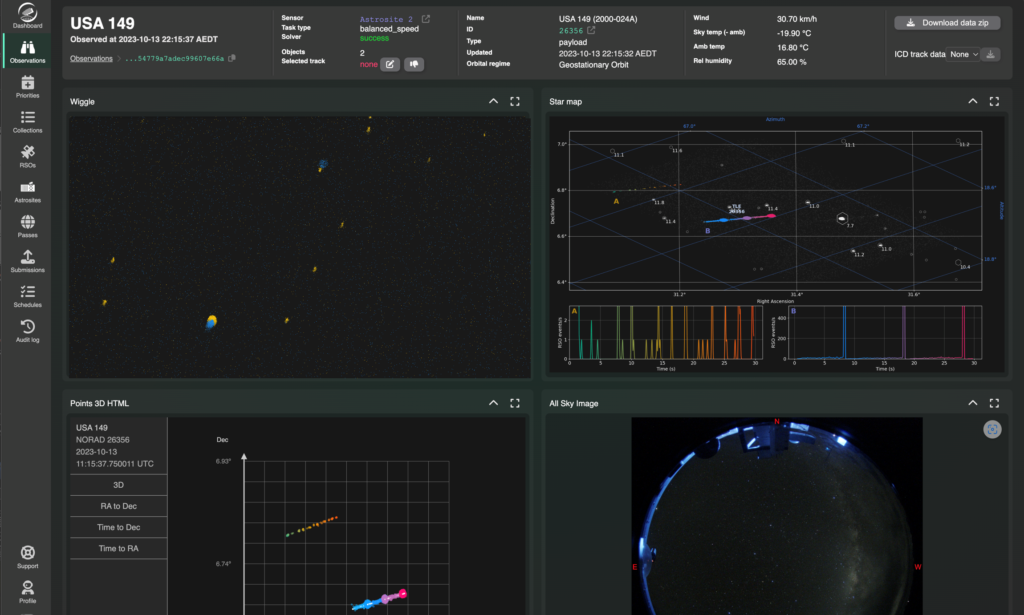
Task: Click the TLE marker on star map
Action: [735, 208]
